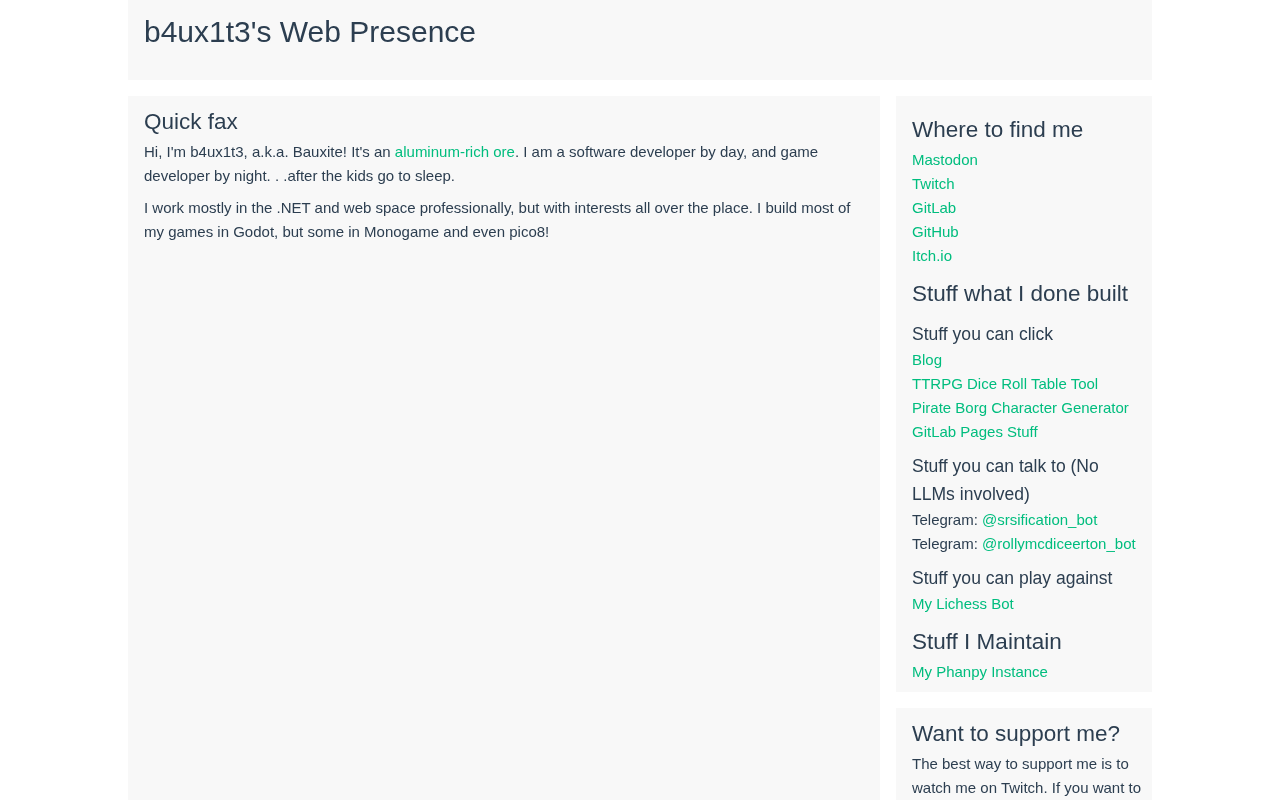Click the My Lichess Bot link
The image size is (1280, 800).
(962, 604)
